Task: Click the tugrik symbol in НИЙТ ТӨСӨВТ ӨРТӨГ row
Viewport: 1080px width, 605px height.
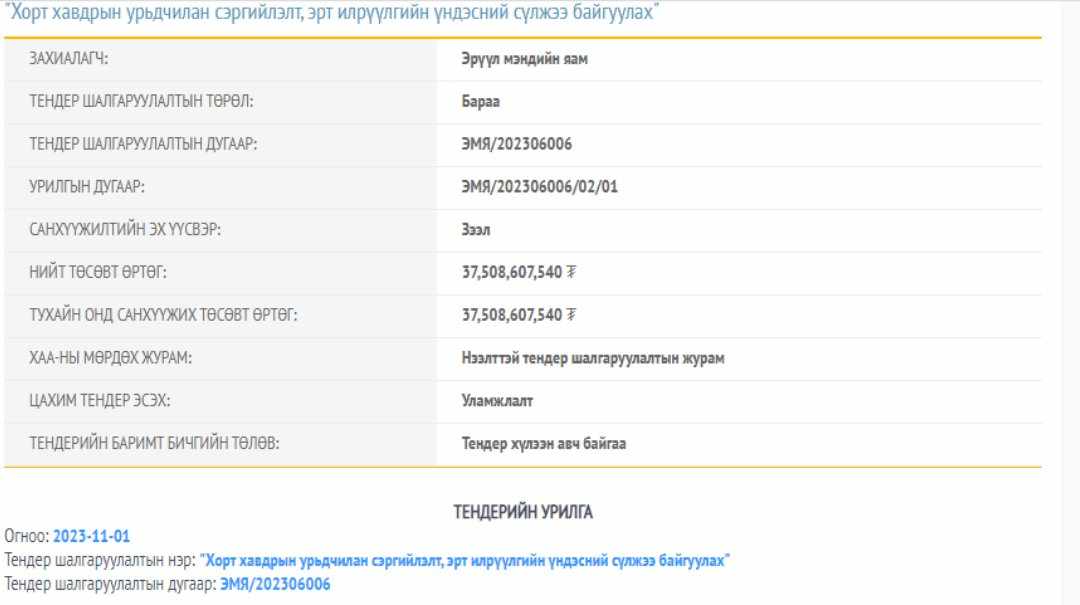Action: point(571,272)
